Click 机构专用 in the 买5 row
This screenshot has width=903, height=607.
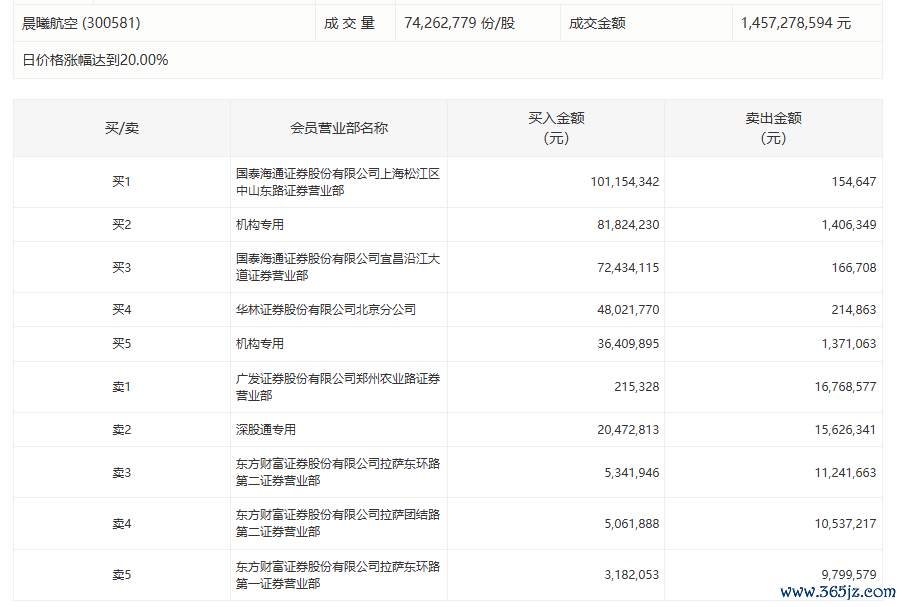point(260,344)
